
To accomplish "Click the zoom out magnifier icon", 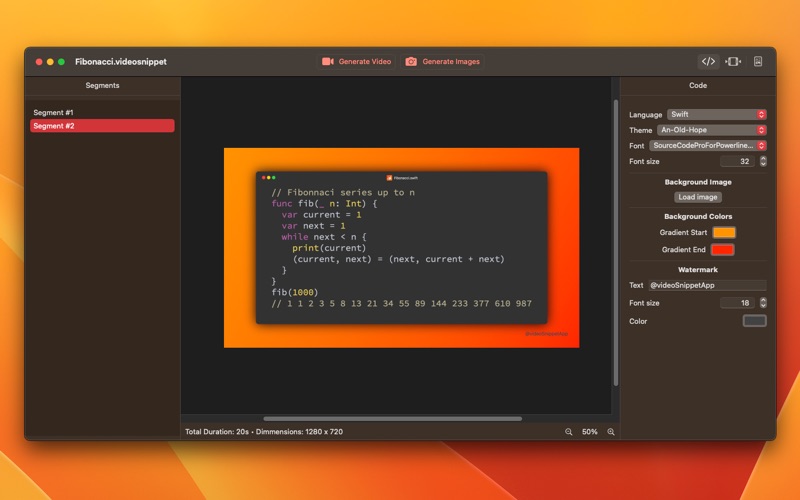I will (568, 432).
